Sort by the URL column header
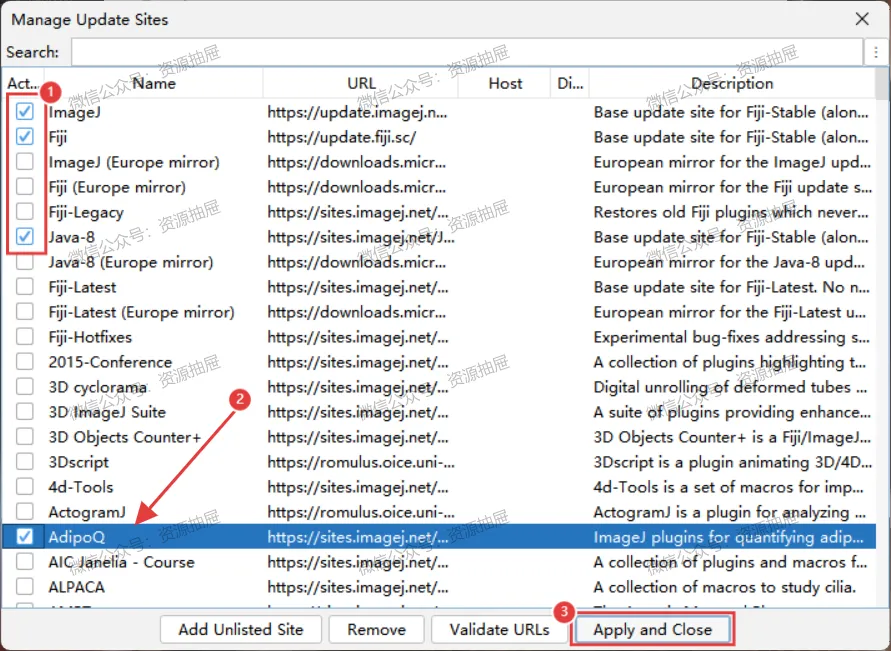The width and height of the screenshot is (891, 651). pyautogui.click(x=361, y=84)
